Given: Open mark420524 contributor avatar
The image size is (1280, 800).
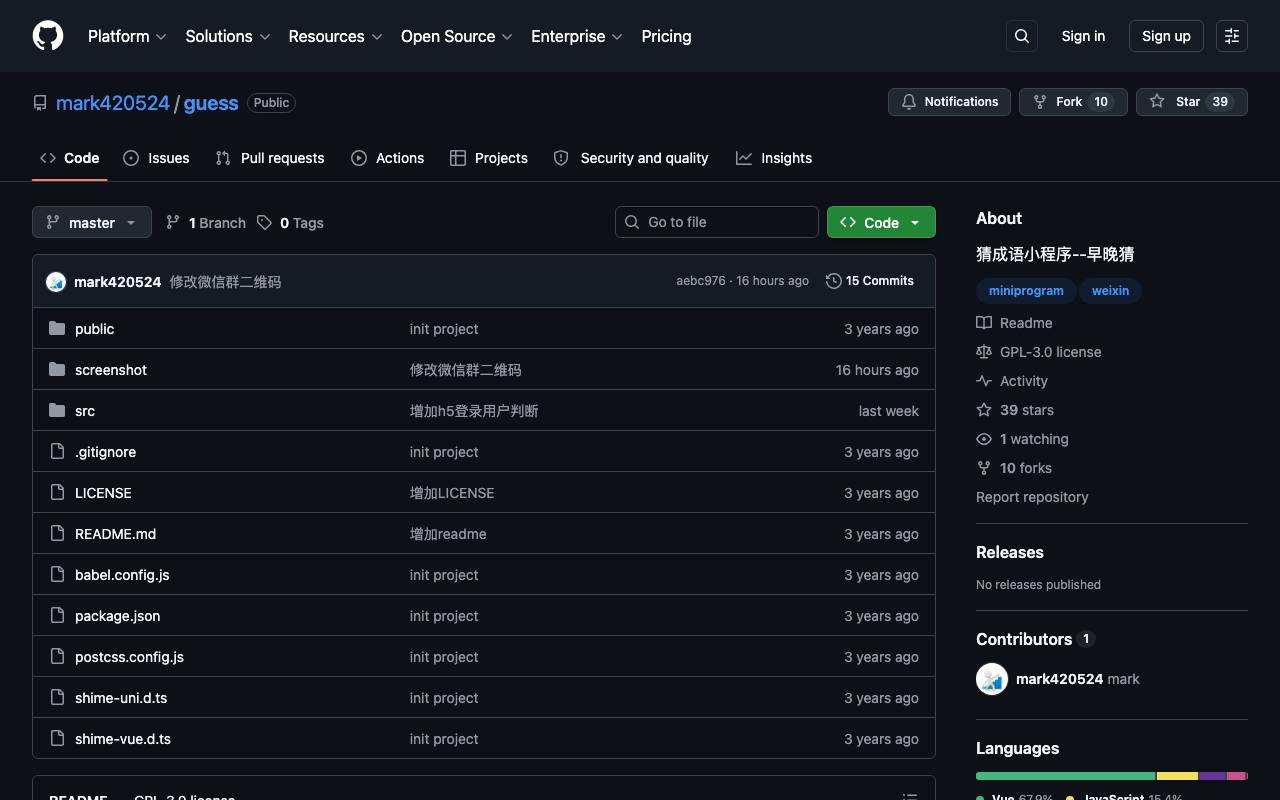Looking at the screenshot, I should [992, 679].
